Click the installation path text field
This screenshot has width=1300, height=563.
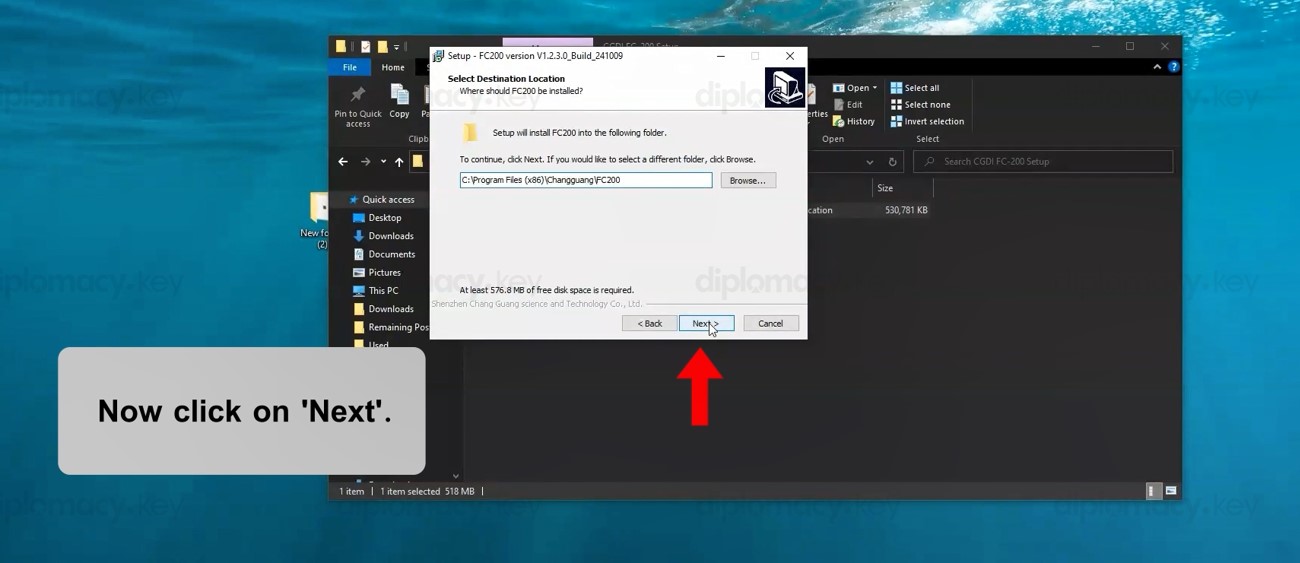(585, 180)
